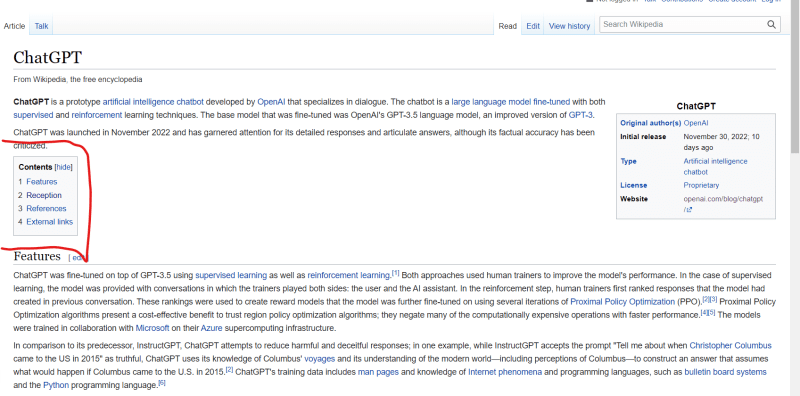
Task: Open the large language model link
Action: [491, 102]
